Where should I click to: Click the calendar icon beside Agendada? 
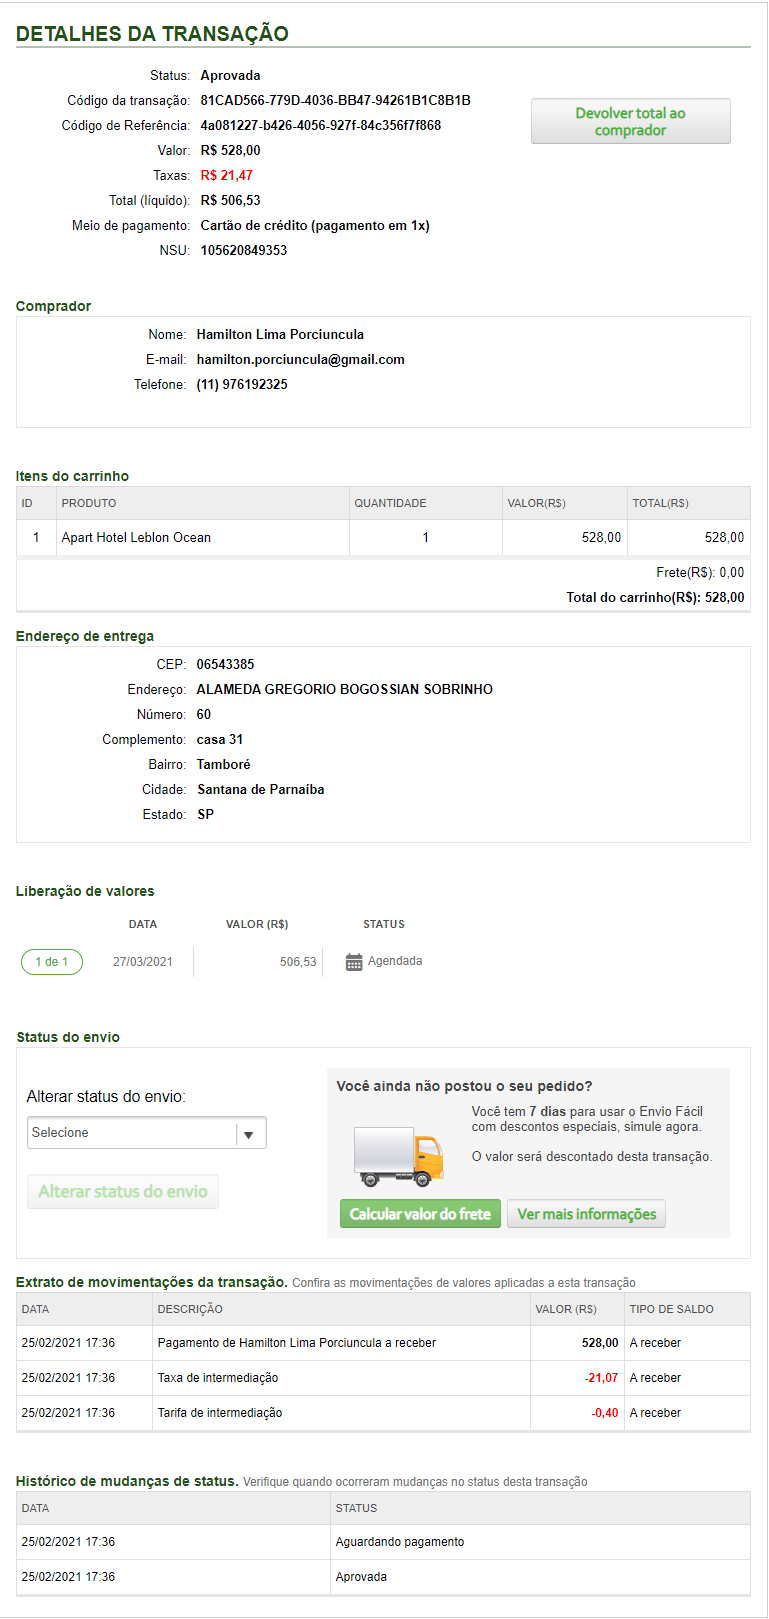coord(354,962)
